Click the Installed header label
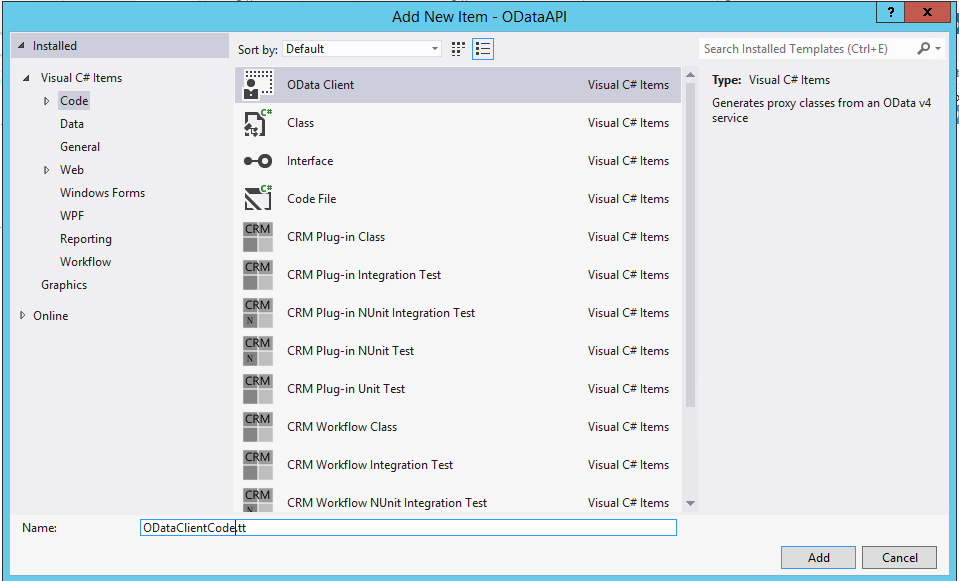Screen dimensions: 959x581 (x=54, y=46)
